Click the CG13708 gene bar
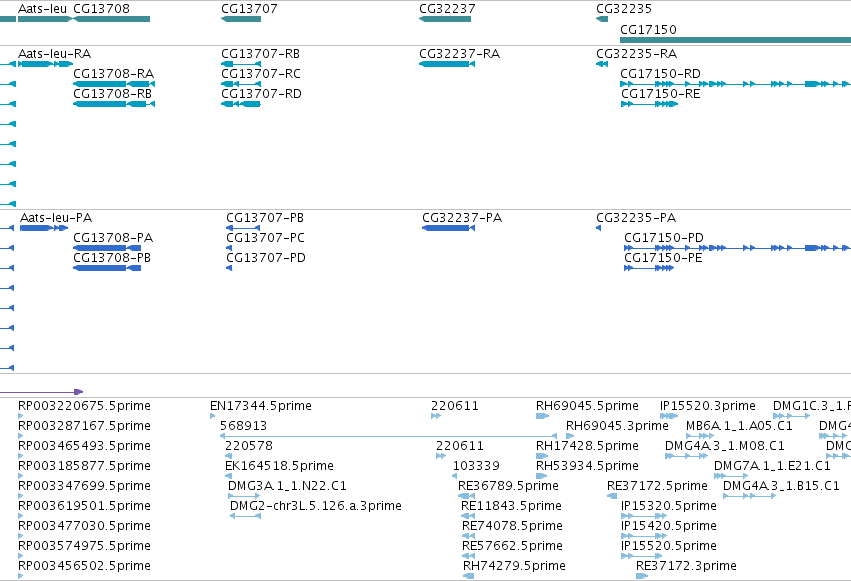Viewport: 851px width, 581px height. pyautogui.click(x=111, y=19)
